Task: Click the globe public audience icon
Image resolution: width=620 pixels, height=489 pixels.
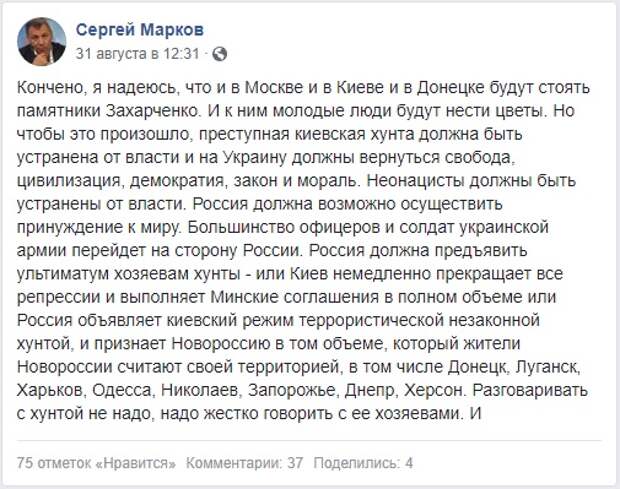Action: (x=219, y=54)
